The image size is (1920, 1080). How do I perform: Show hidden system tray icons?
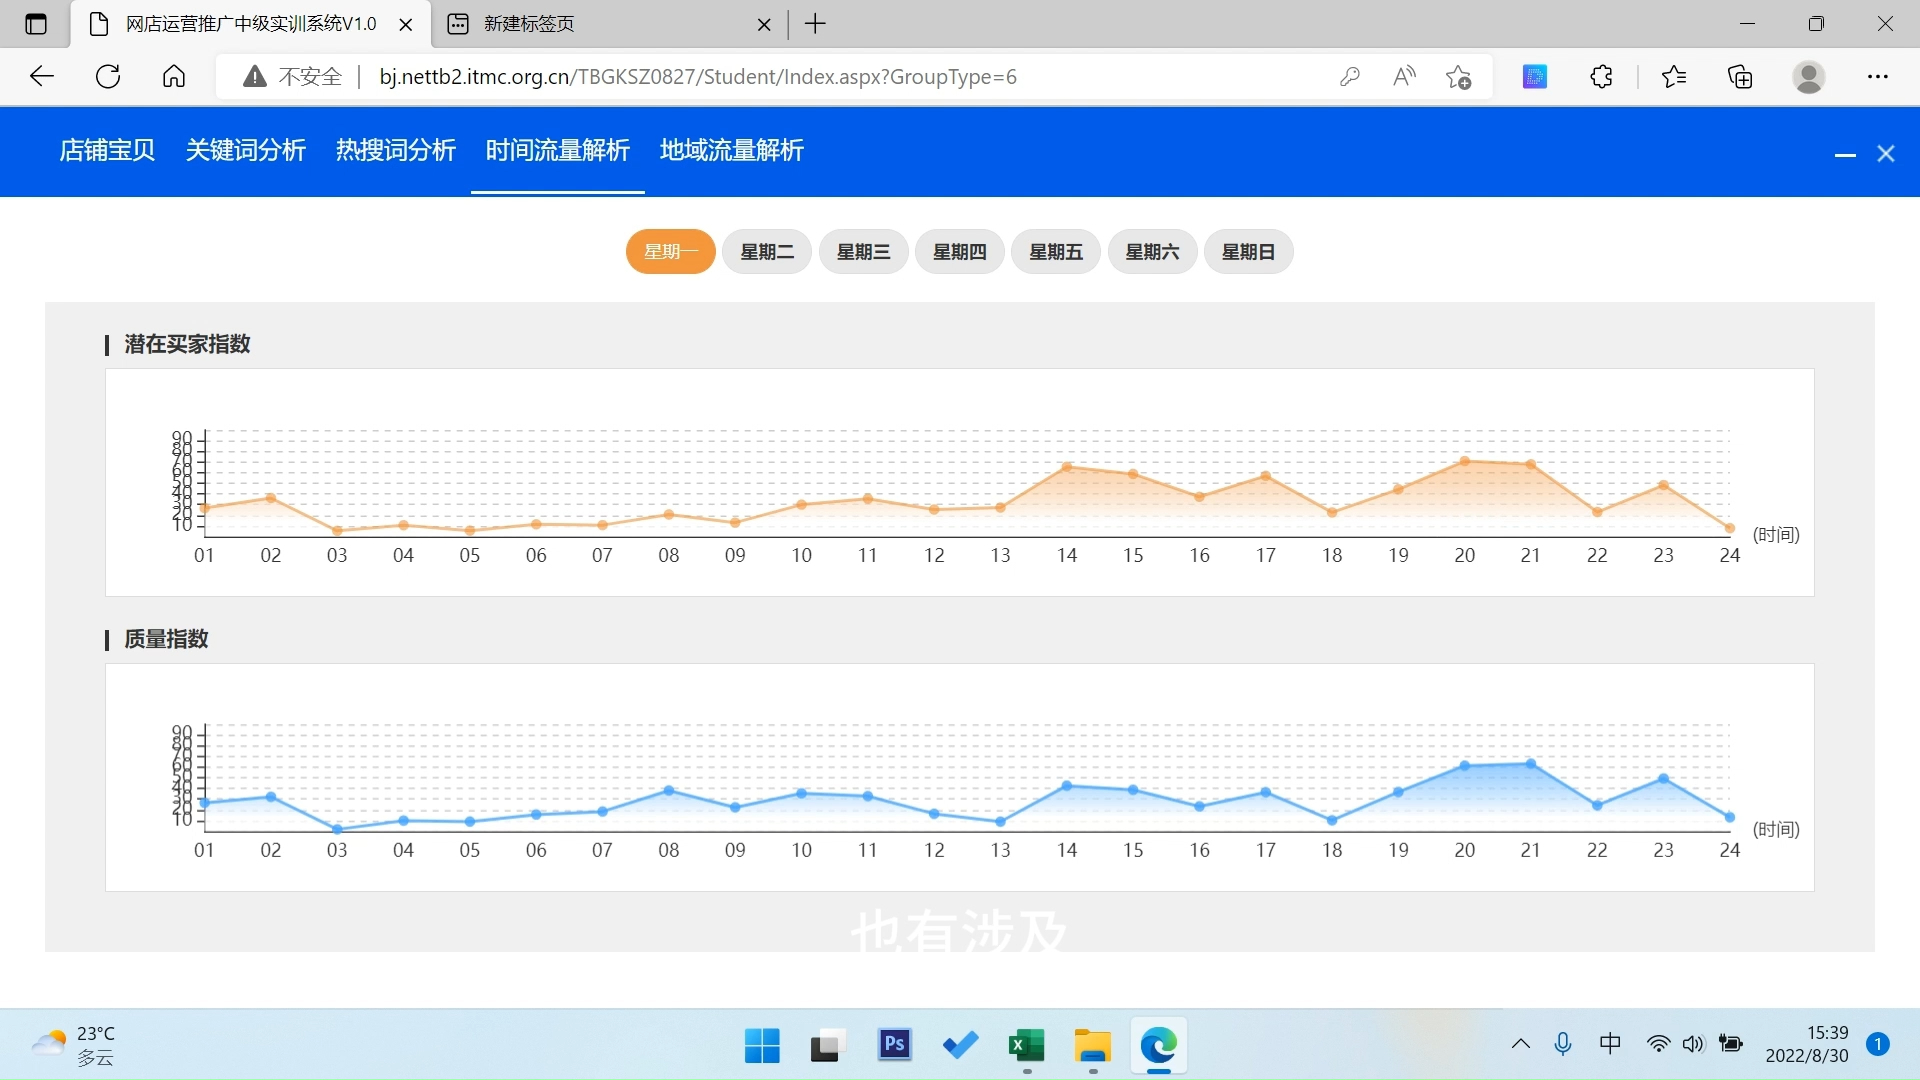point(1521,1044)
